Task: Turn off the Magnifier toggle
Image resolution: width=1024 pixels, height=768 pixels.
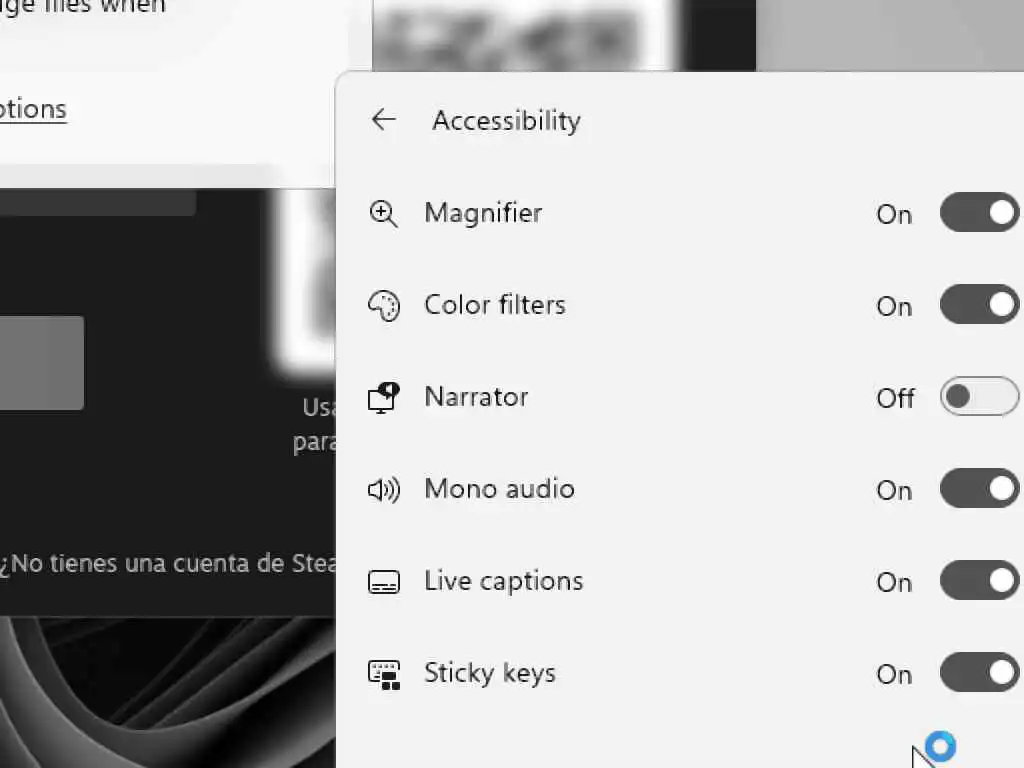Action: 980,212
